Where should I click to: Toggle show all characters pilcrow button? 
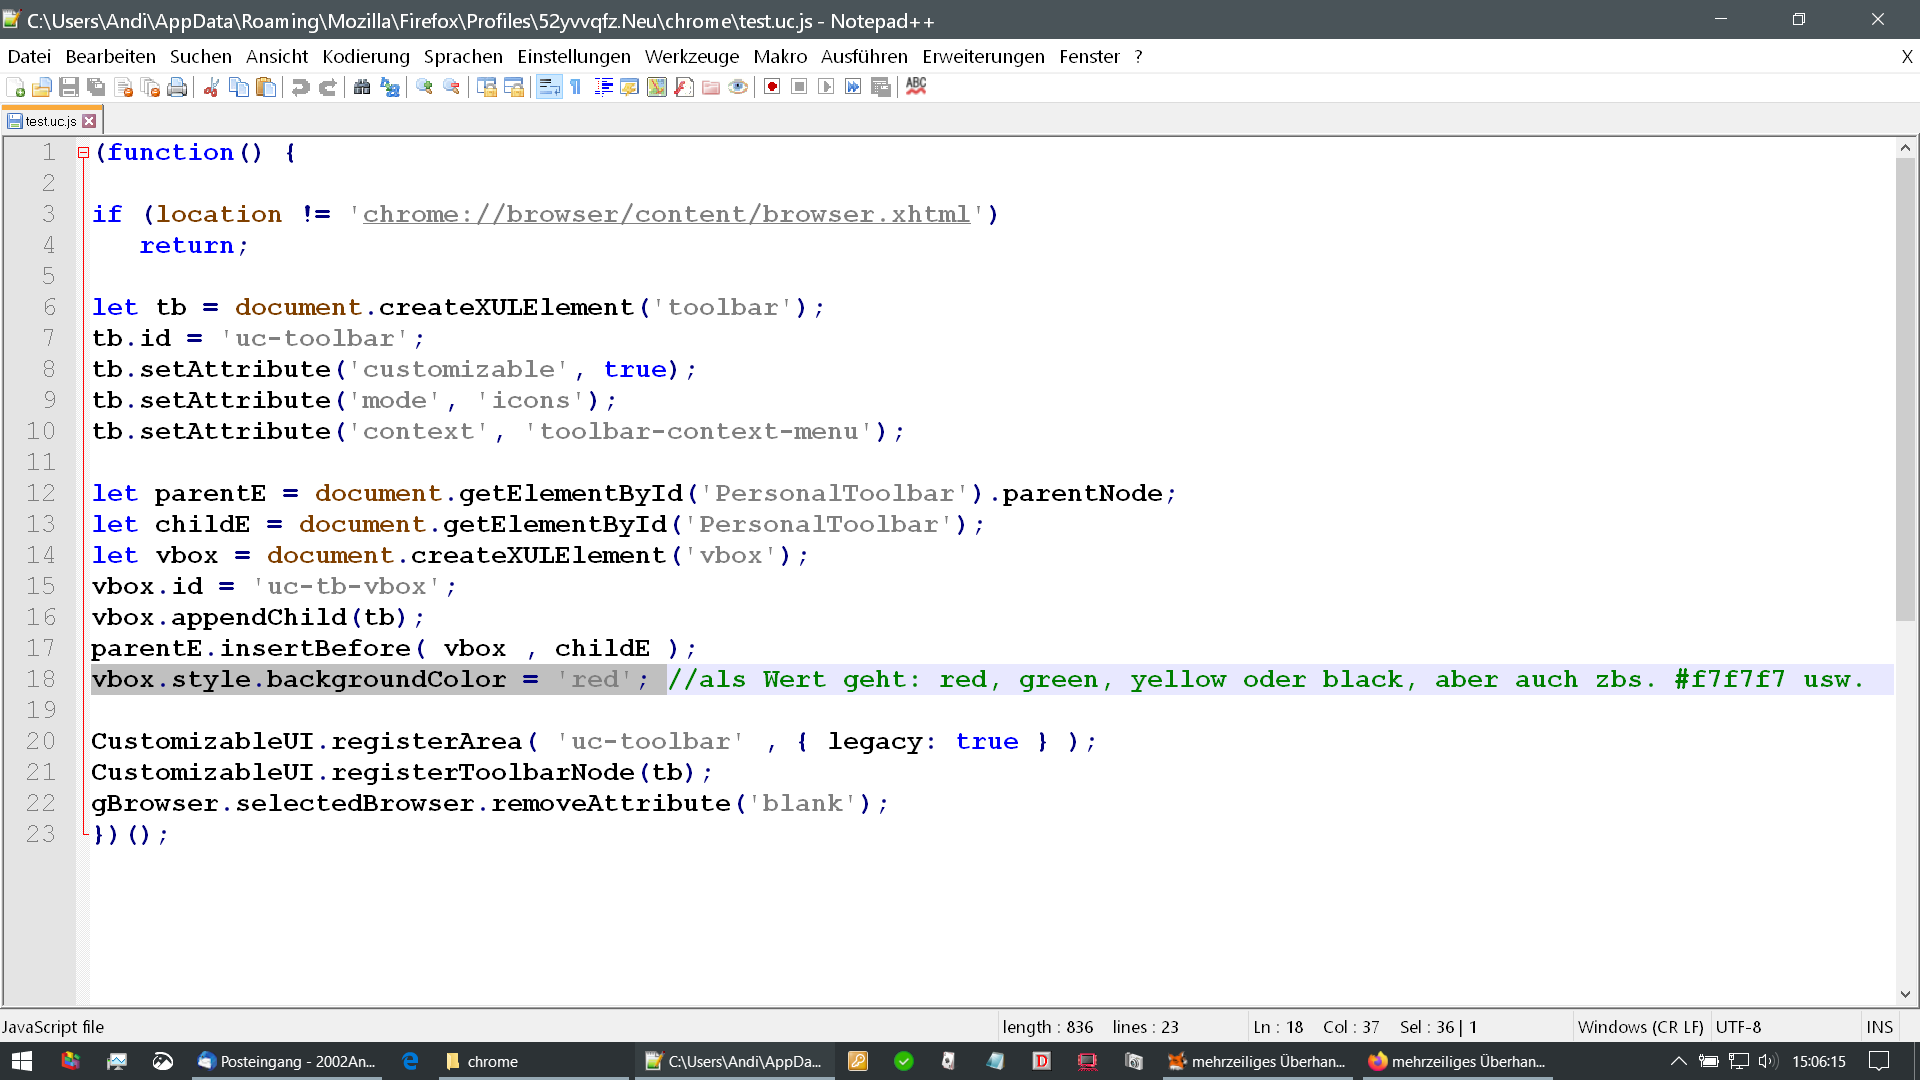pyautogui.click(x=576, y=87)
